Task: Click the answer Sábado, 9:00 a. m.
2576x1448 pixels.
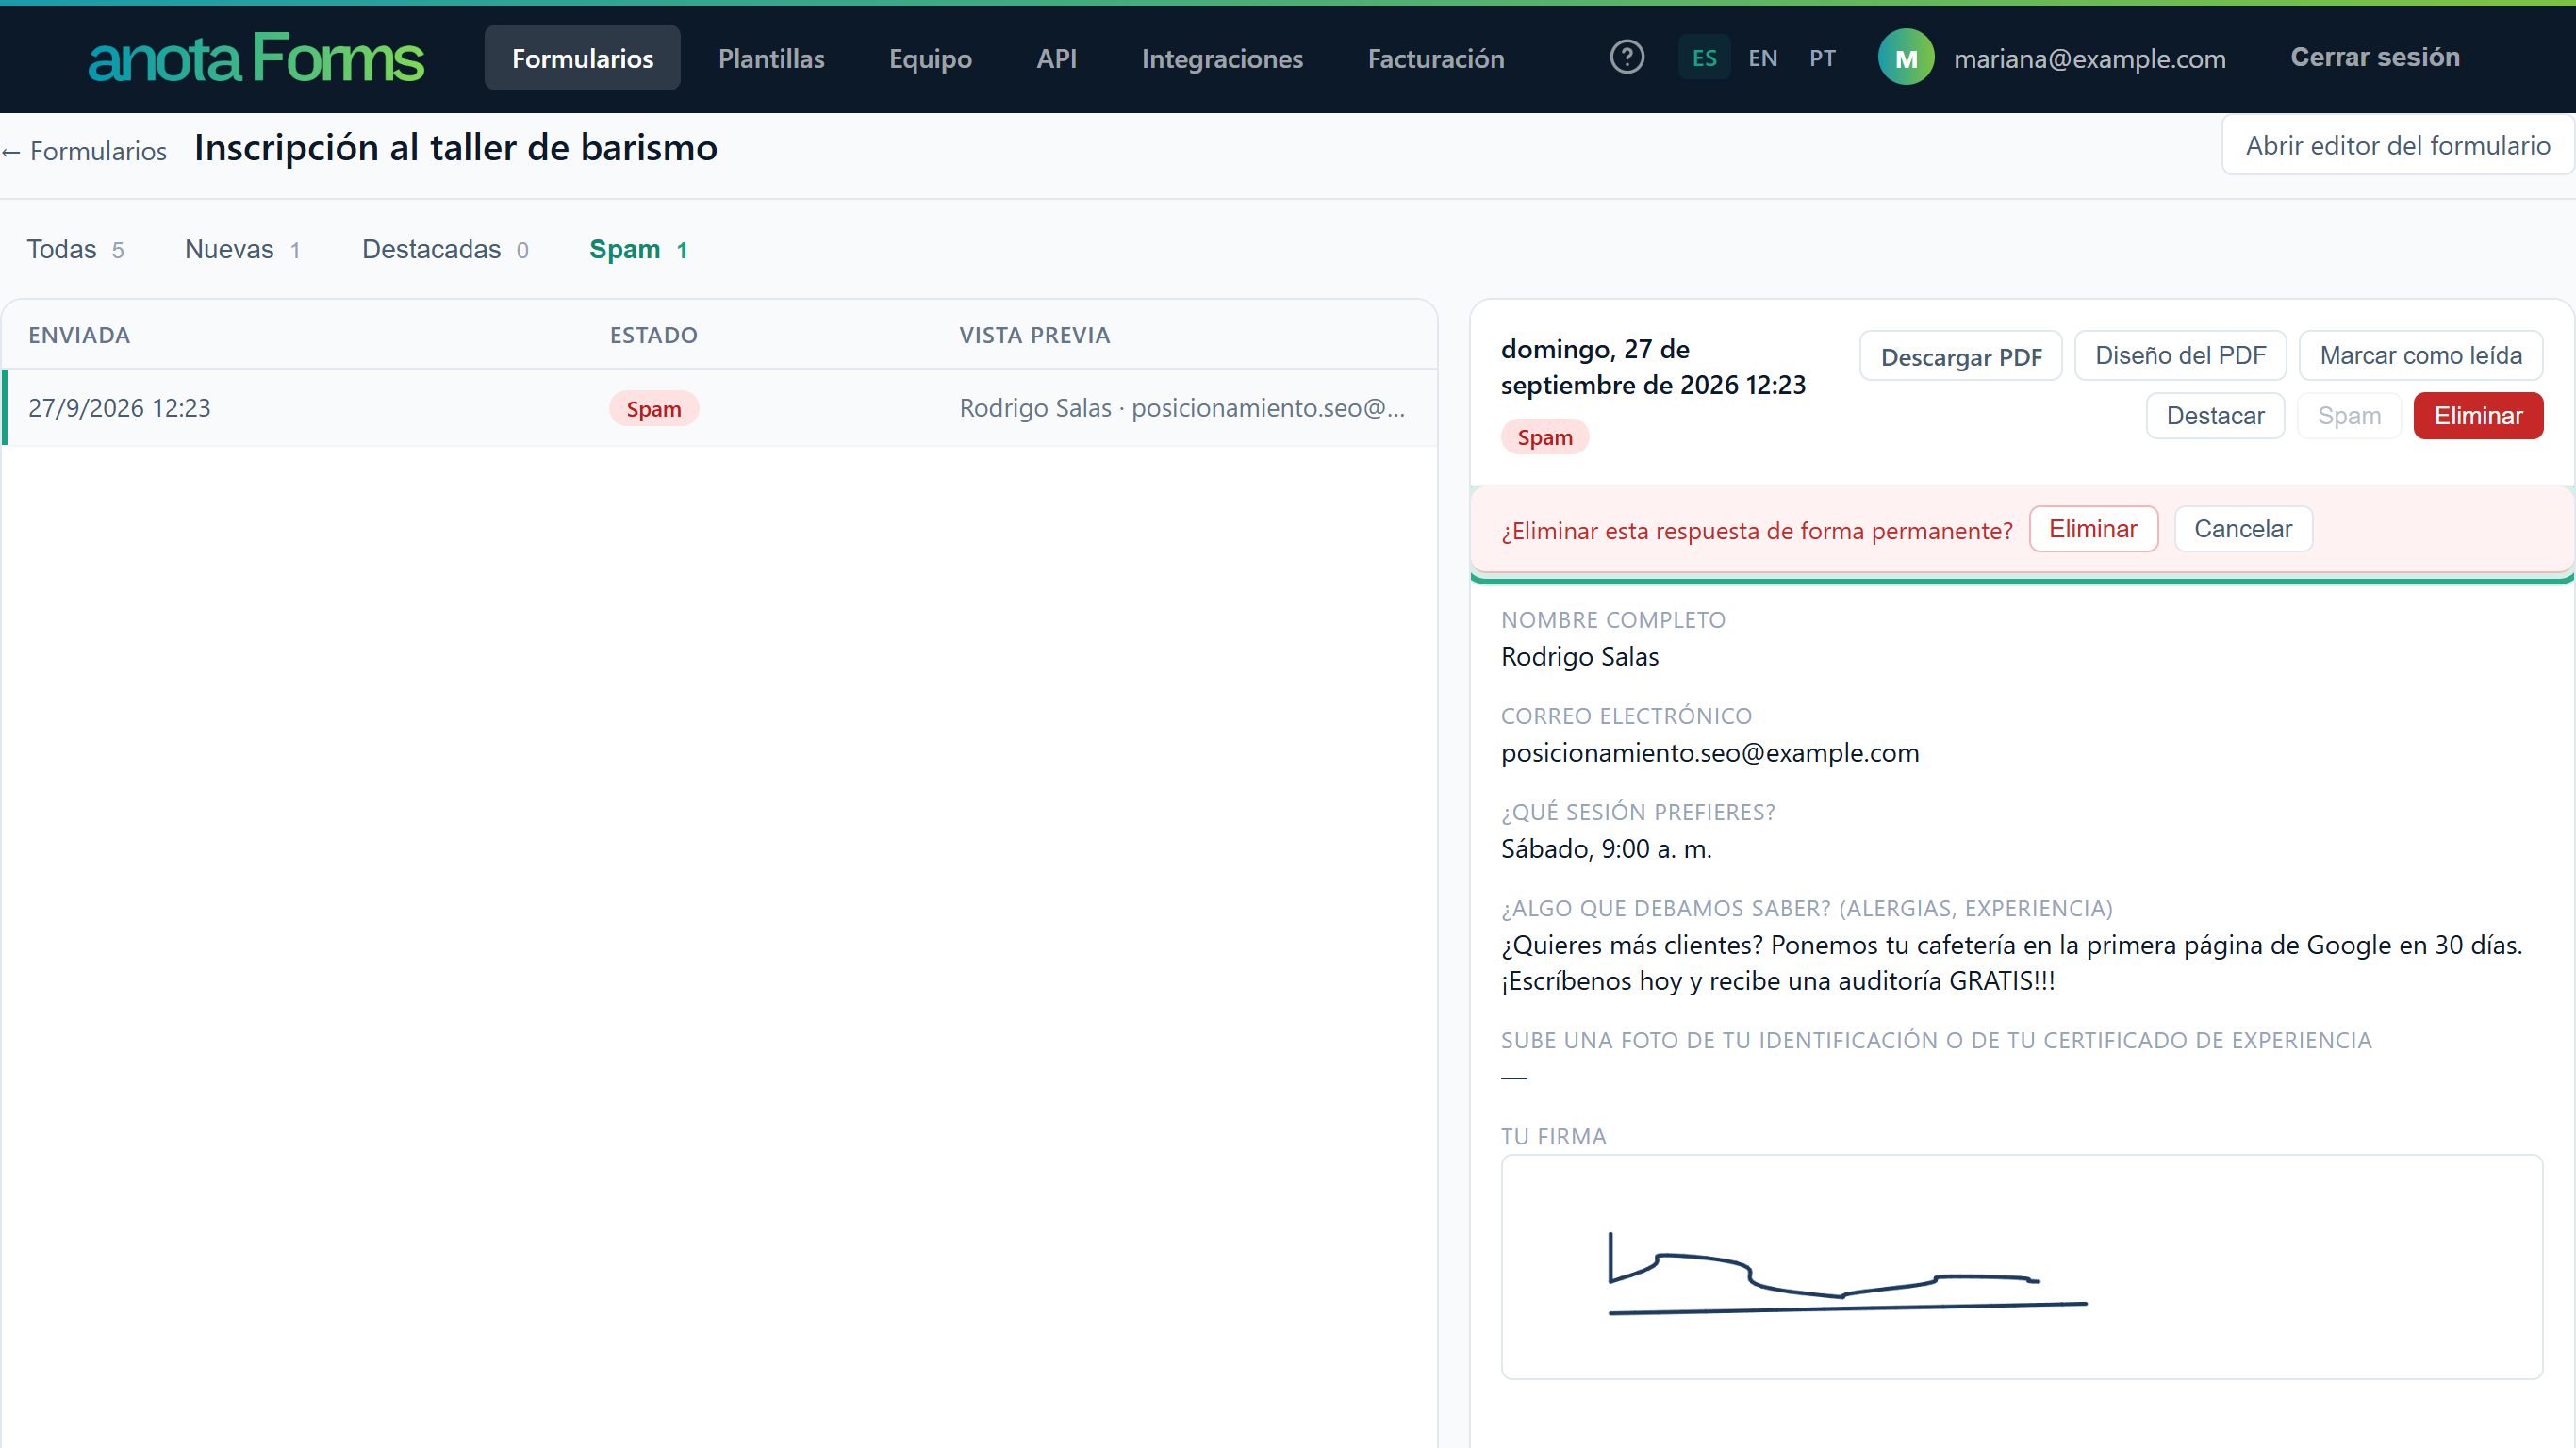Action: click(1606, 849)
